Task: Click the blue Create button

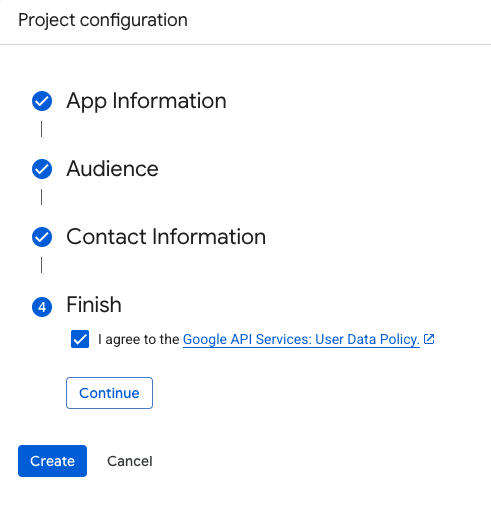Action: (52, 461)
